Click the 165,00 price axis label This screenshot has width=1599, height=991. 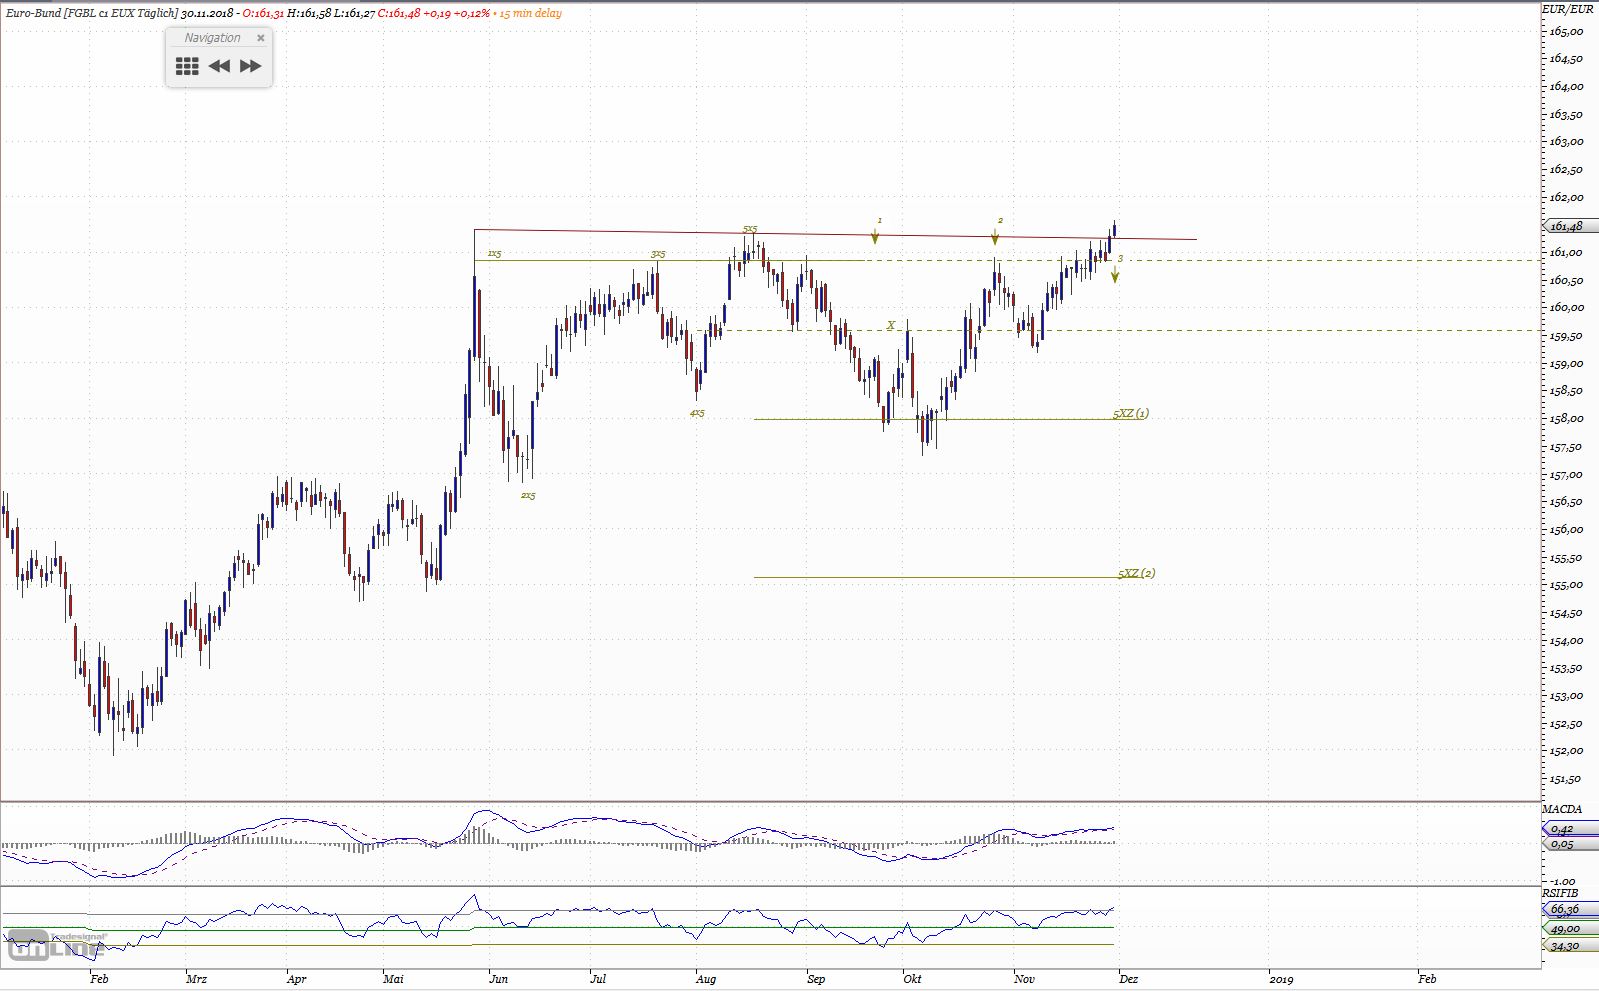pyautogui.click(x=1566, y=31)
